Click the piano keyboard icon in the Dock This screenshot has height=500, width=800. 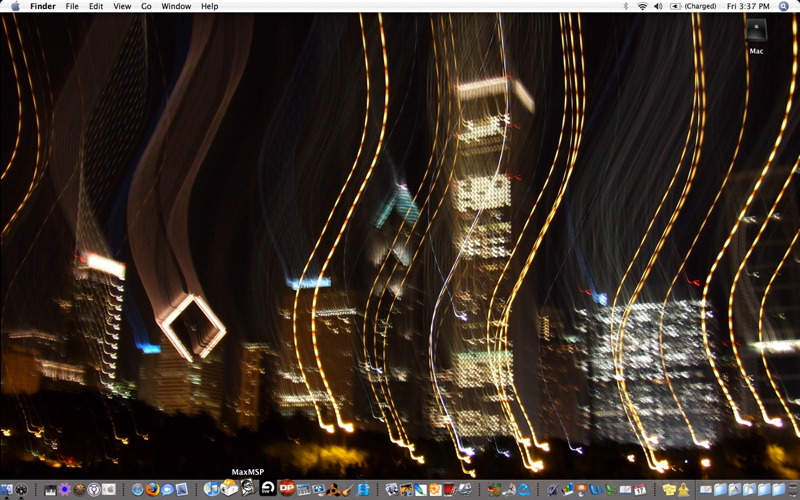point(50,490)
